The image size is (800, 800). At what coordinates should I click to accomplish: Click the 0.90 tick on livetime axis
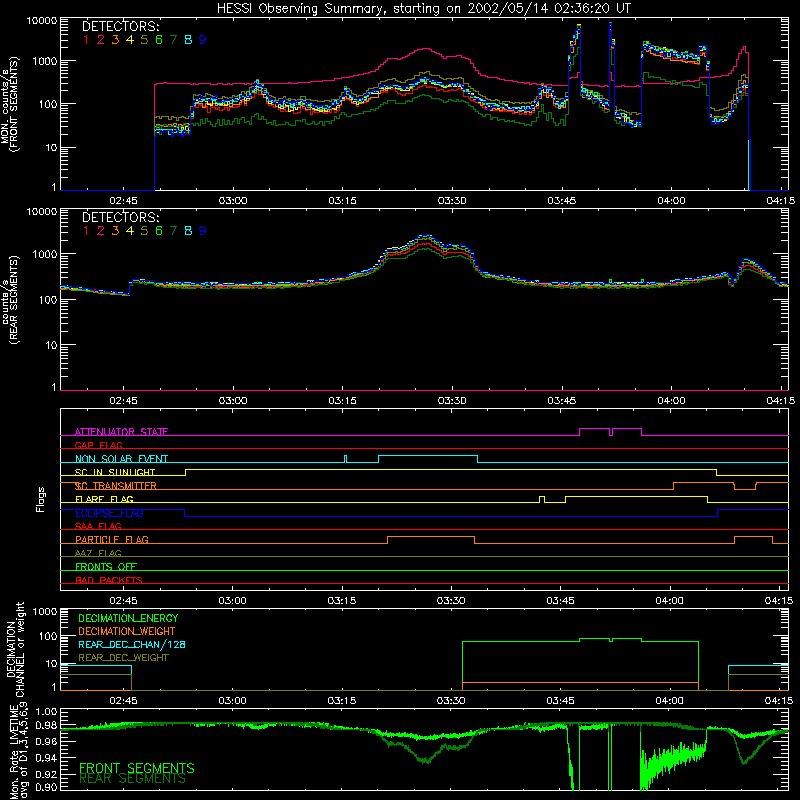pyautogui.click(x=46, y=787)
